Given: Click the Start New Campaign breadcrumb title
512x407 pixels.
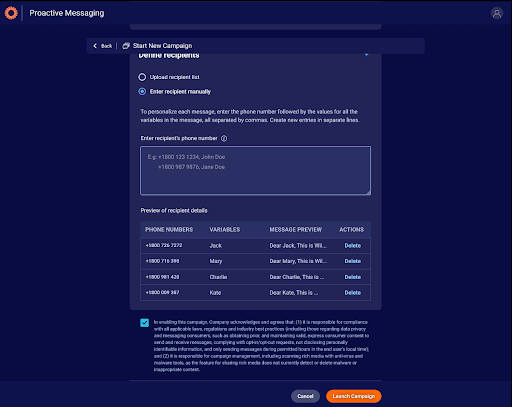Looking at the screenshot, I should [x=162, y=46].
